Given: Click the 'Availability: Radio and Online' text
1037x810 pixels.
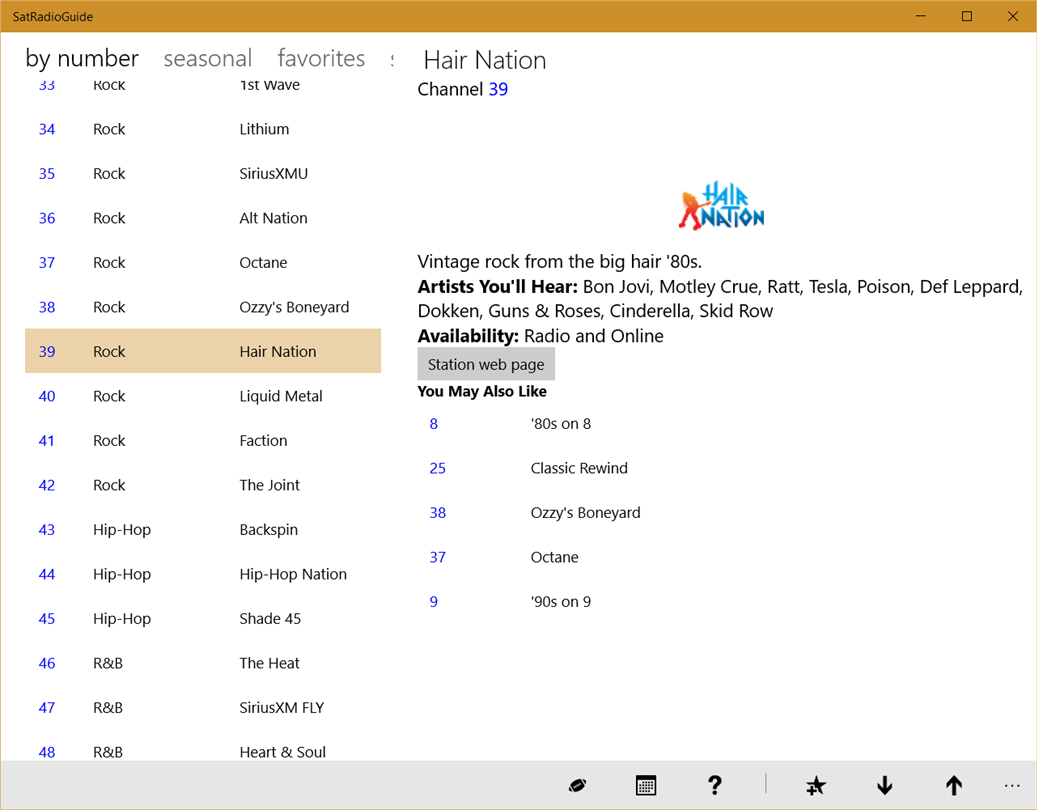Looking at the screenshot, I should tap(540, 336).
